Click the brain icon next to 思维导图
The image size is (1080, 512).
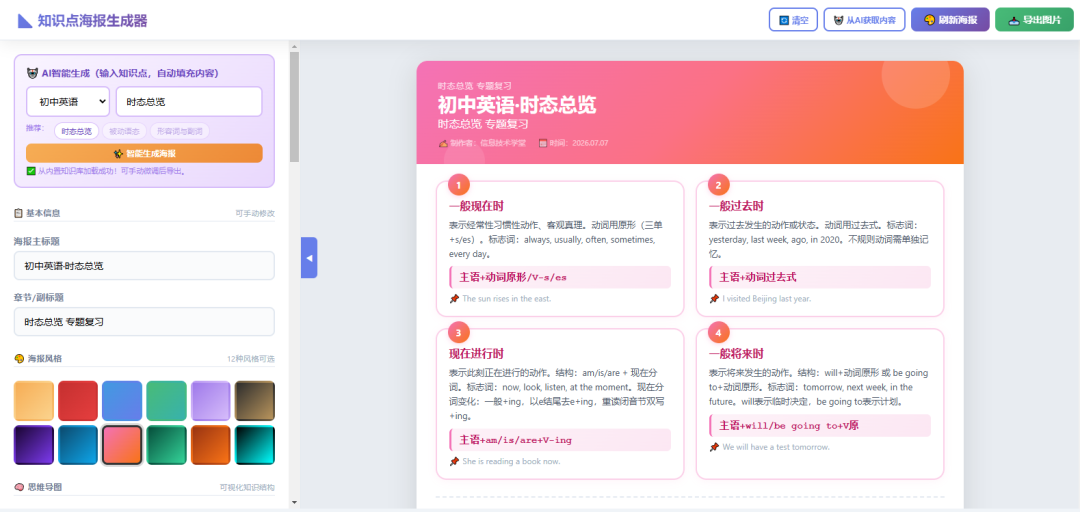coord(19,487)
